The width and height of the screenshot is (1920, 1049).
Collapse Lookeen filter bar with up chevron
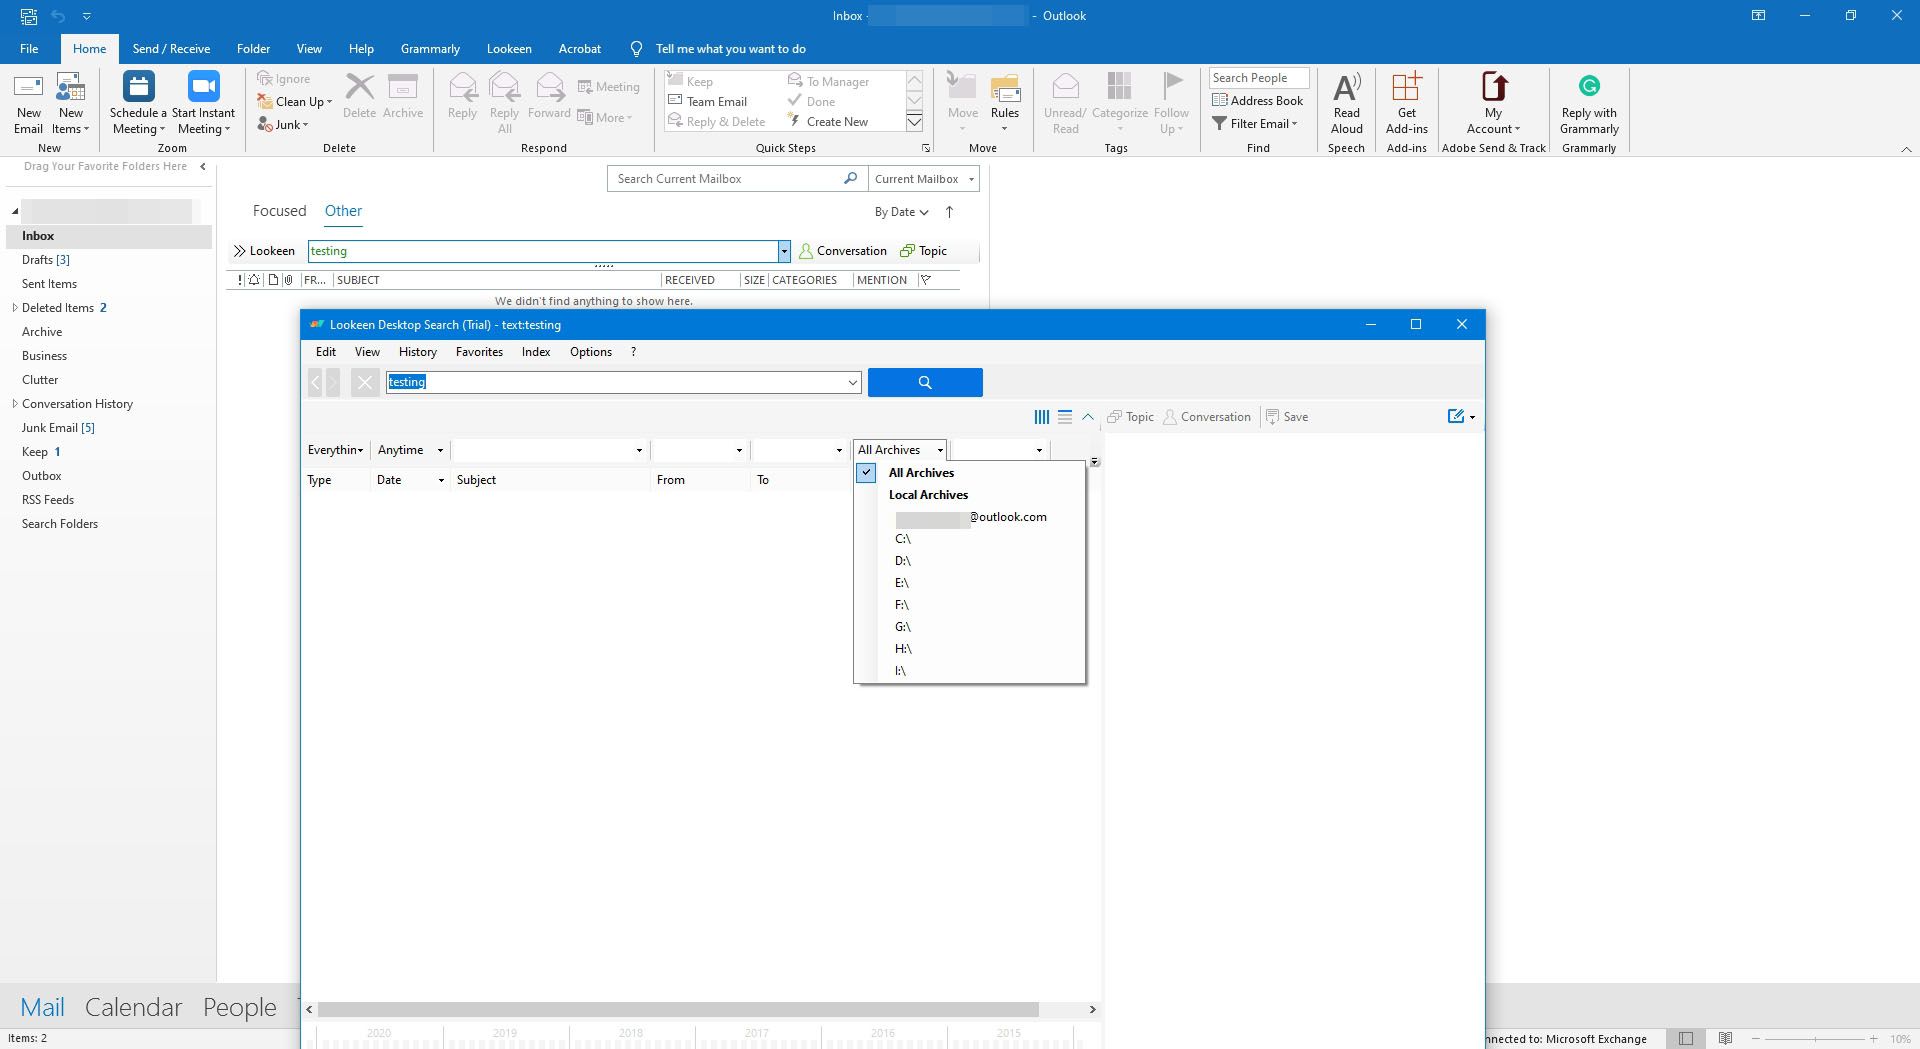[x=1088, y=417]
